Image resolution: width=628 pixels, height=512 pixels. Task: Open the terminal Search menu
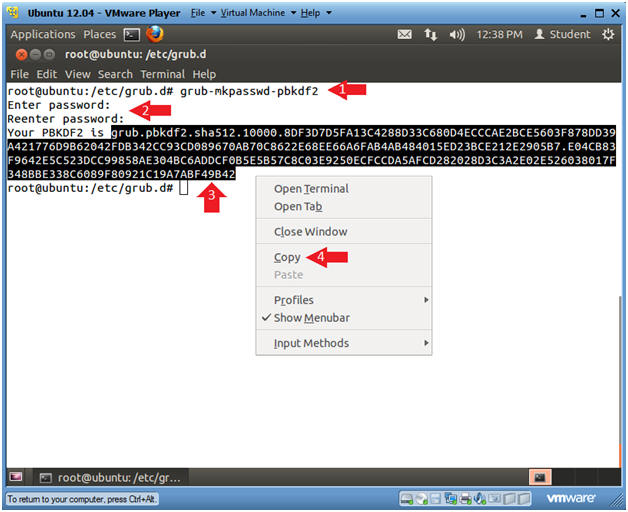pyautogui.click(x=115, y=74)
